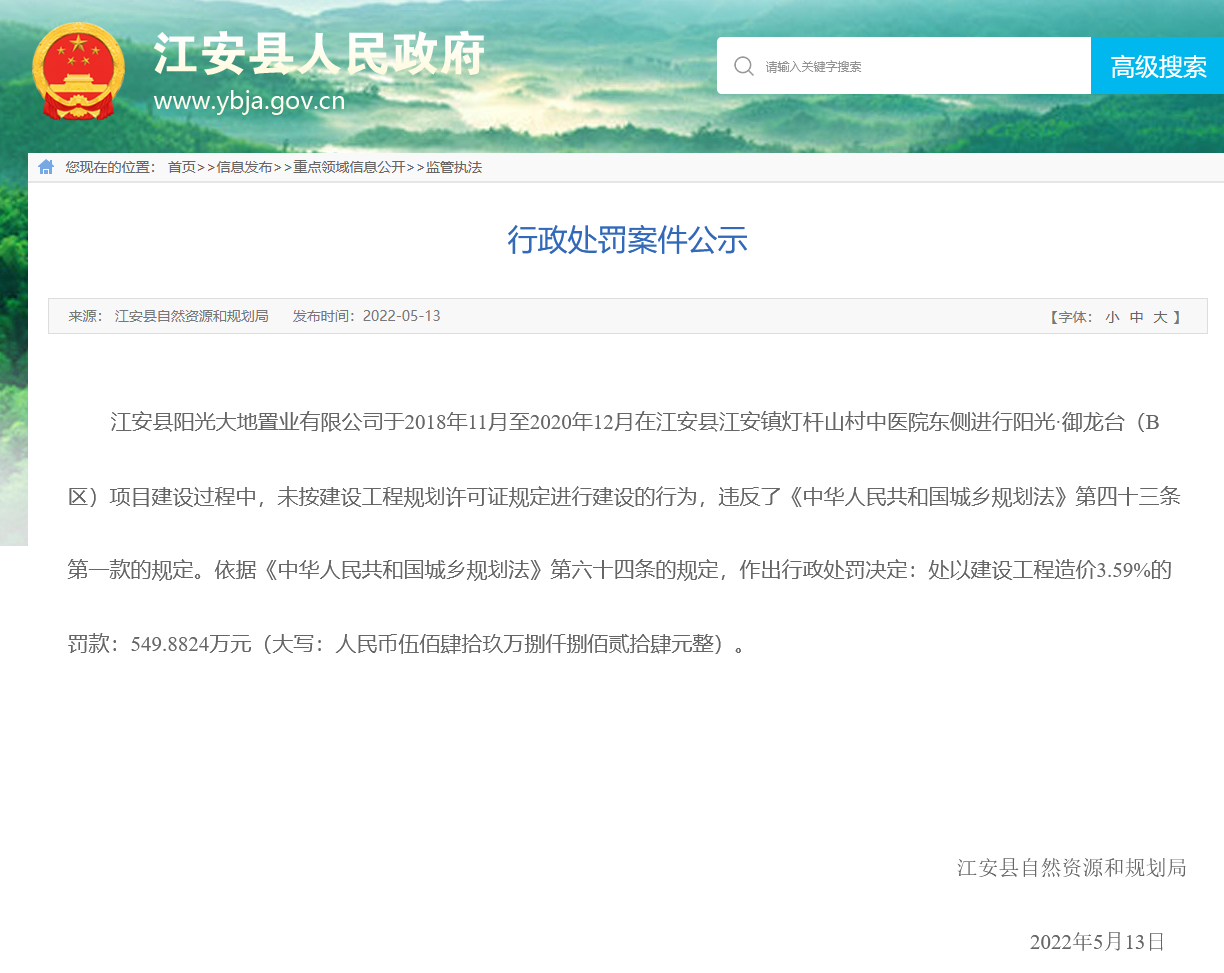Set font size to 大

pos(1160,317)
